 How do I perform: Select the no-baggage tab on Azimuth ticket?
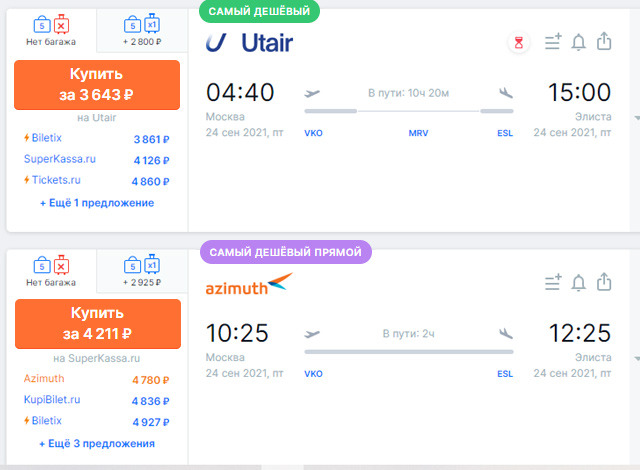[x=51, y=271]
